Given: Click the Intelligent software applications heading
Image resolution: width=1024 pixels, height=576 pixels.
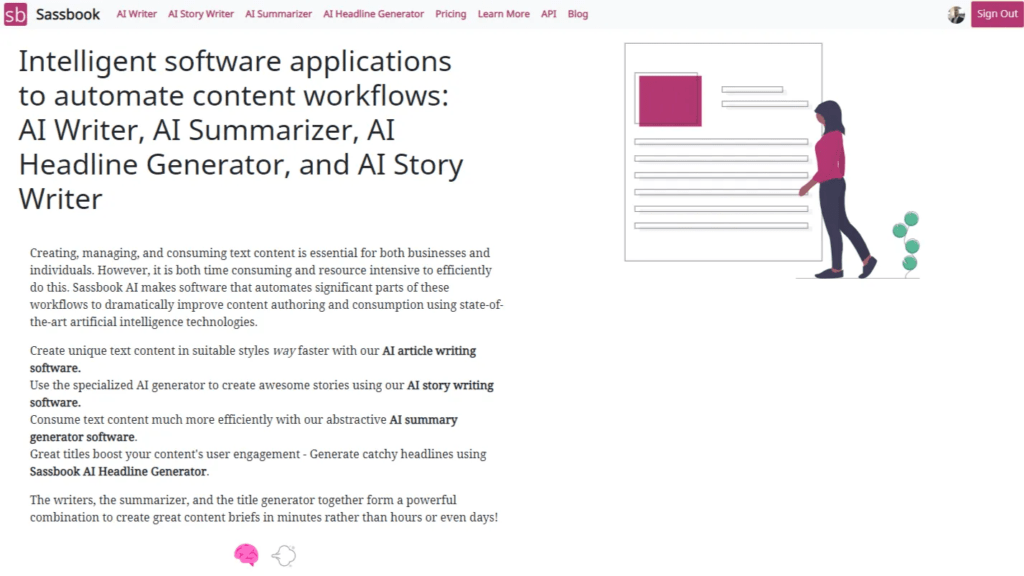Looking at the screenshot, I should coord(241,130).
